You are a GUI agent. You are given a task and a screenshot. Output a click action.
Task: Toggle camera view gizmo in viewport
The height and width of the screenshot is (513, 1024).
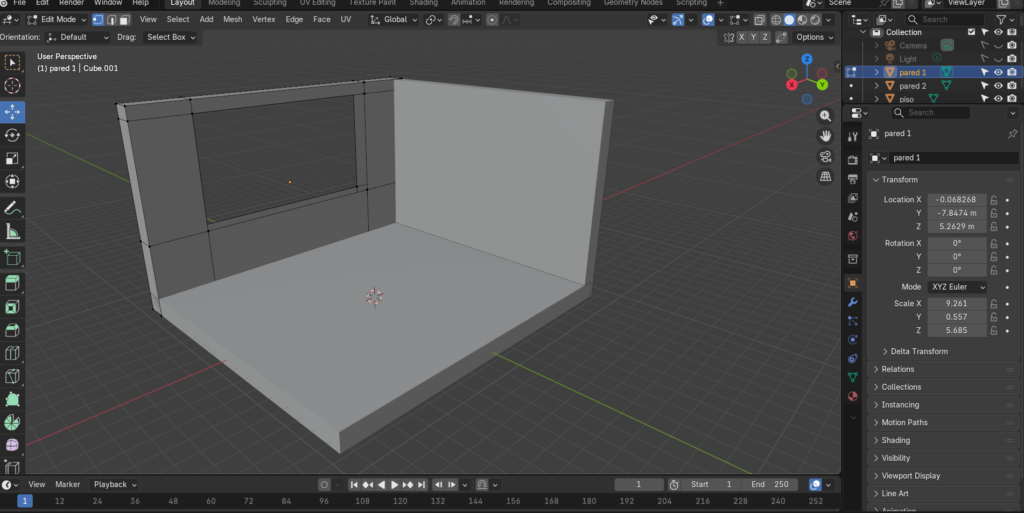[826, 156]
